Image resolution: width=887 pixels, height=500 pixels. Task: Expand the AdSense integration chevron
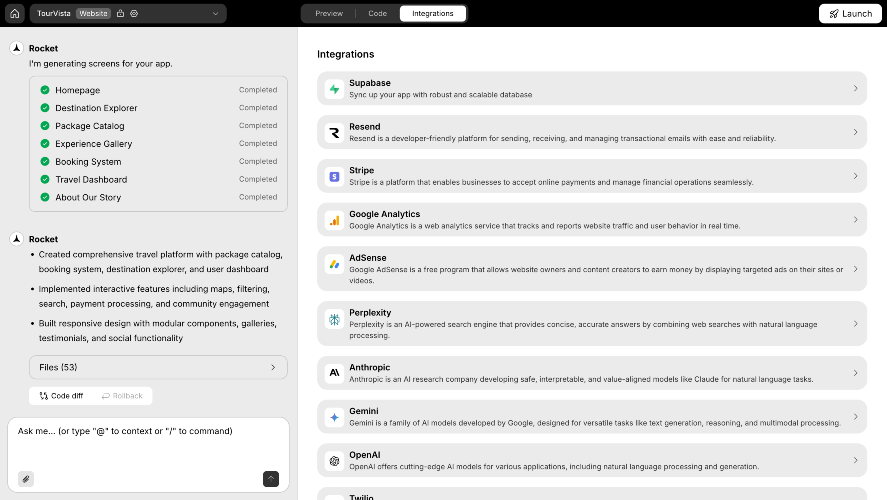pyautogui.click(x=855, y=269)
